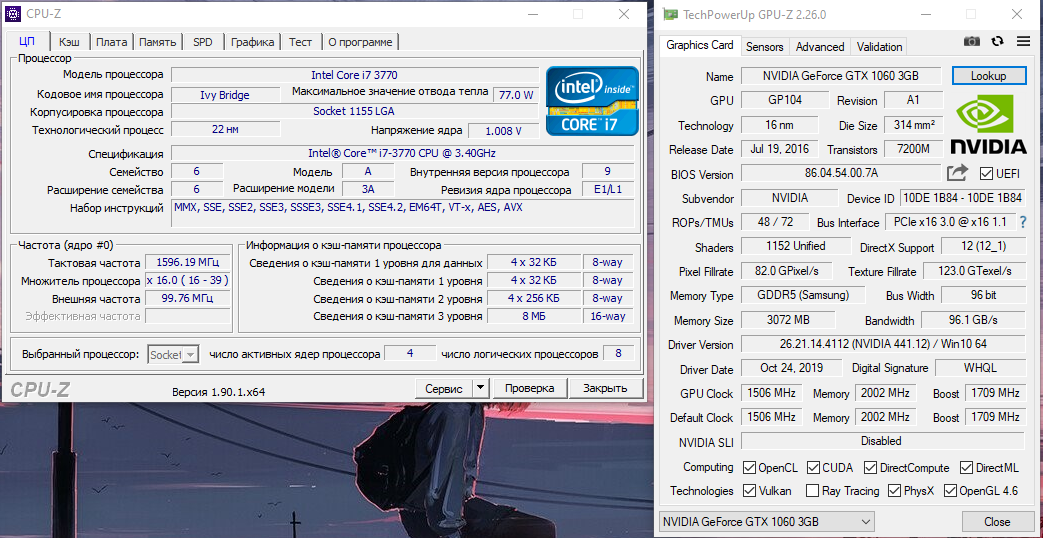Viewport: 1043px width, 538px height.
Task: Open the GPU-Z hamburger menu
Action: (x=1023, y=41)
